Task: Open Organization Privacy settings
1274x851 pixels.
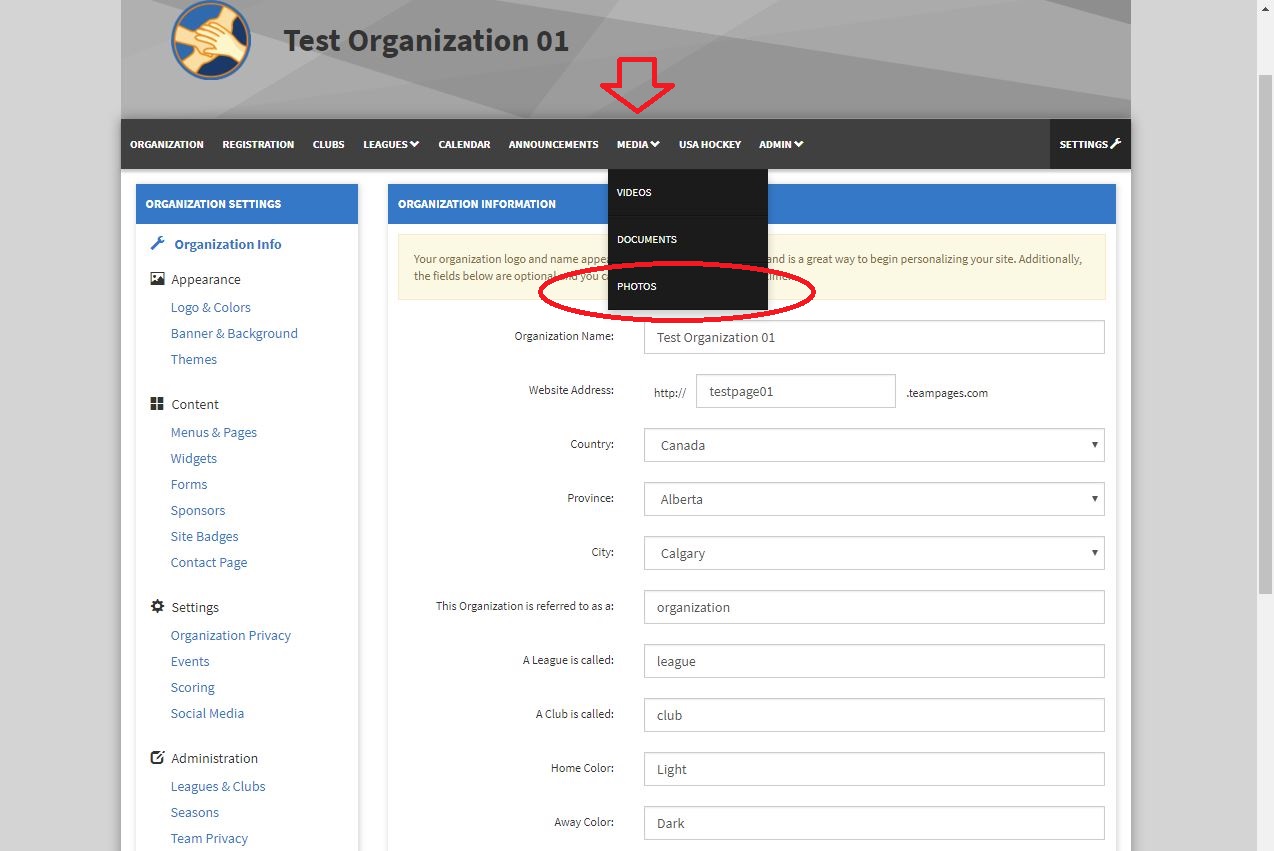Action: (x=231, y=635)
